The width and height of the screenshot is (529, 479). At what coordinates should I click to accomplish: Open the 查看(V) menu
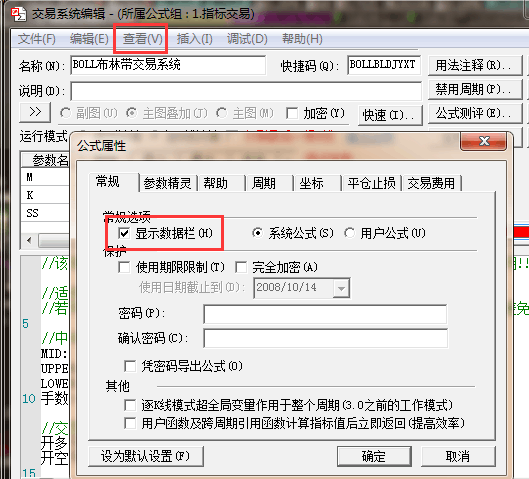[142, 39]
